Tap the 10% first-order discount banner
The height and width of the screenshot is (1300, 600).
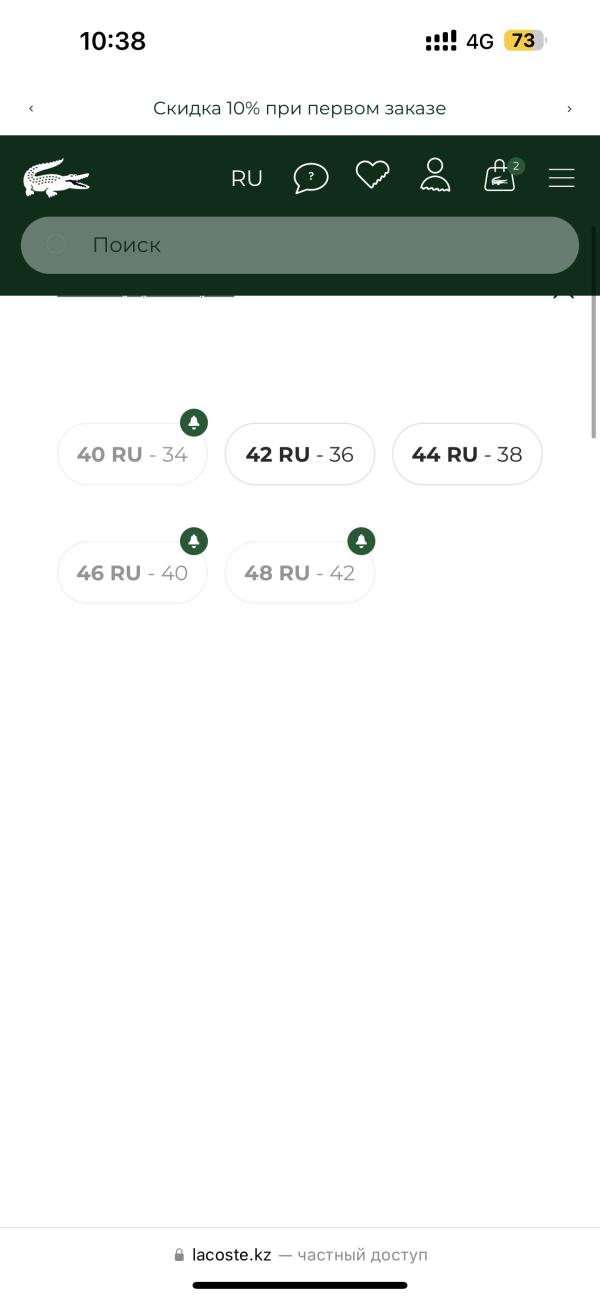(x=300, y=108)
